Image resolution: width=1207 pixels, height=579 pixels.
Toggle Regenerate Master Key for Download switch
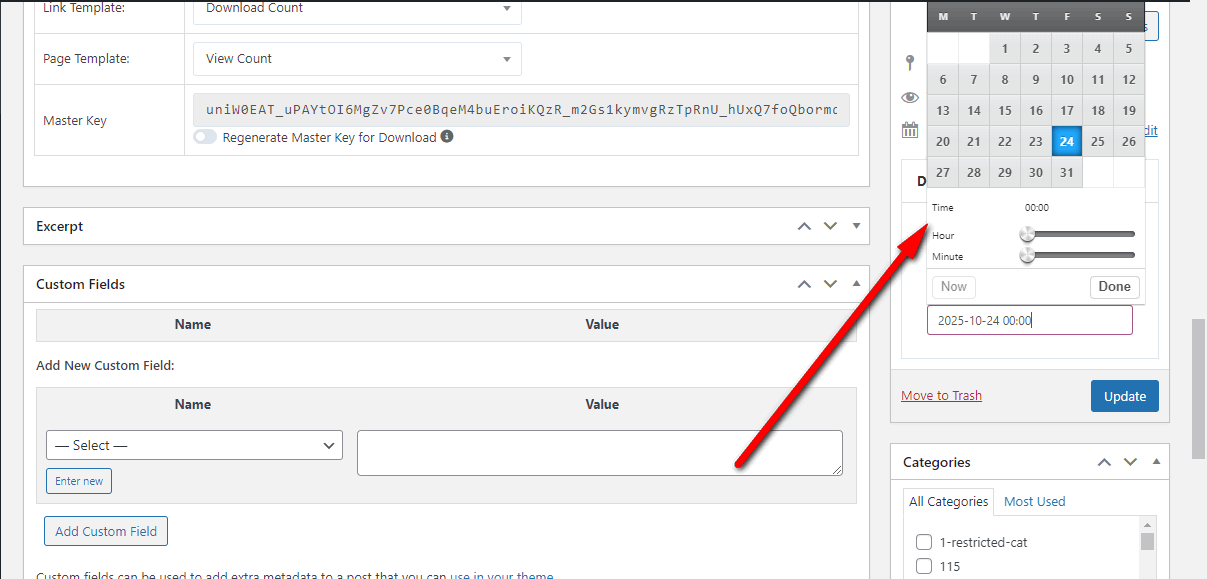click(205, 137)
